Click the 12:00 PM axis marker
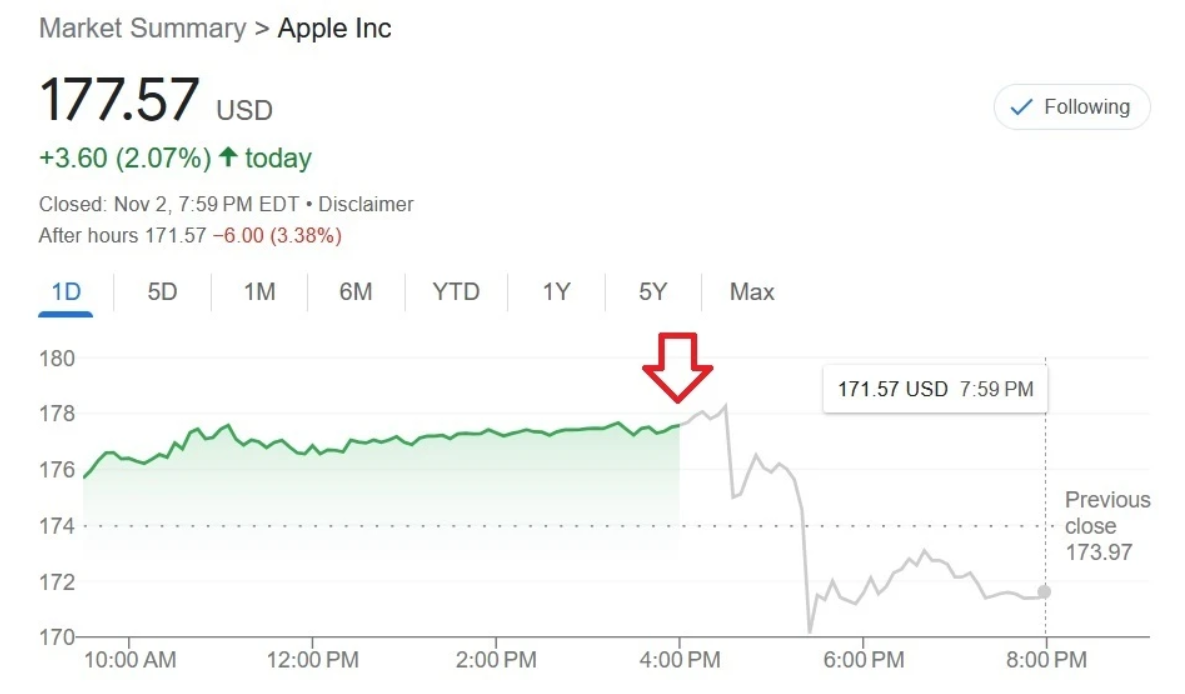This screenshot has height=694, width=1185. pos(312,660)
